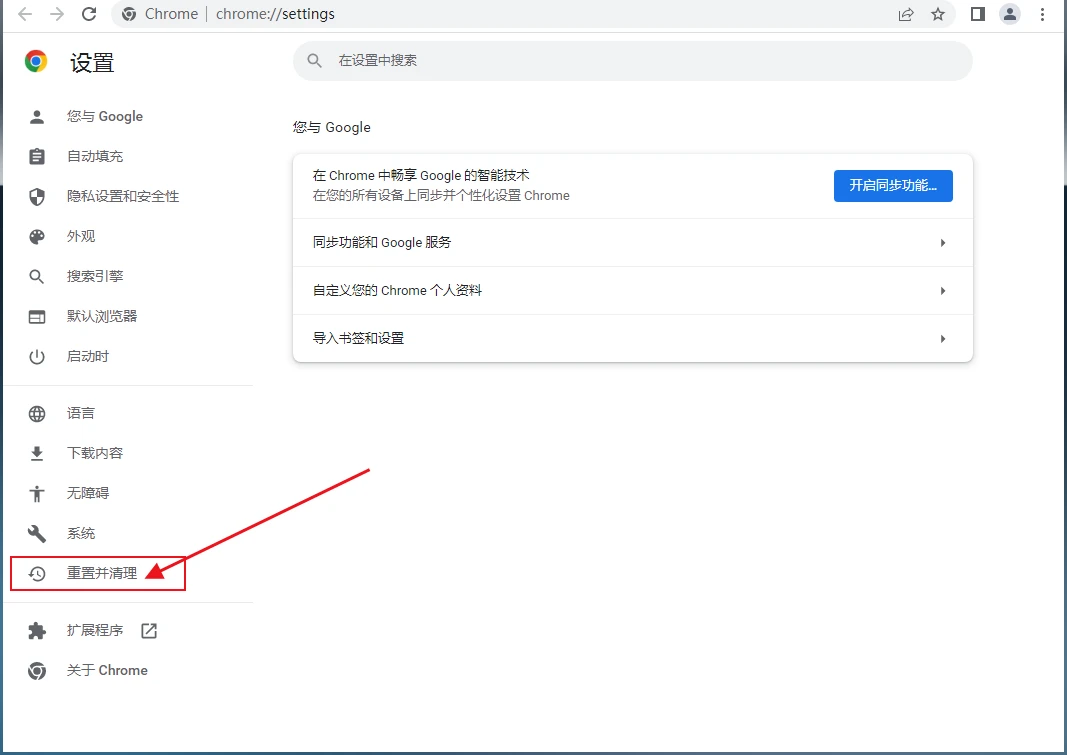Bookmark this page with the star icon
Viewport: 1067px width, 755px height.
tap(938, 14)
